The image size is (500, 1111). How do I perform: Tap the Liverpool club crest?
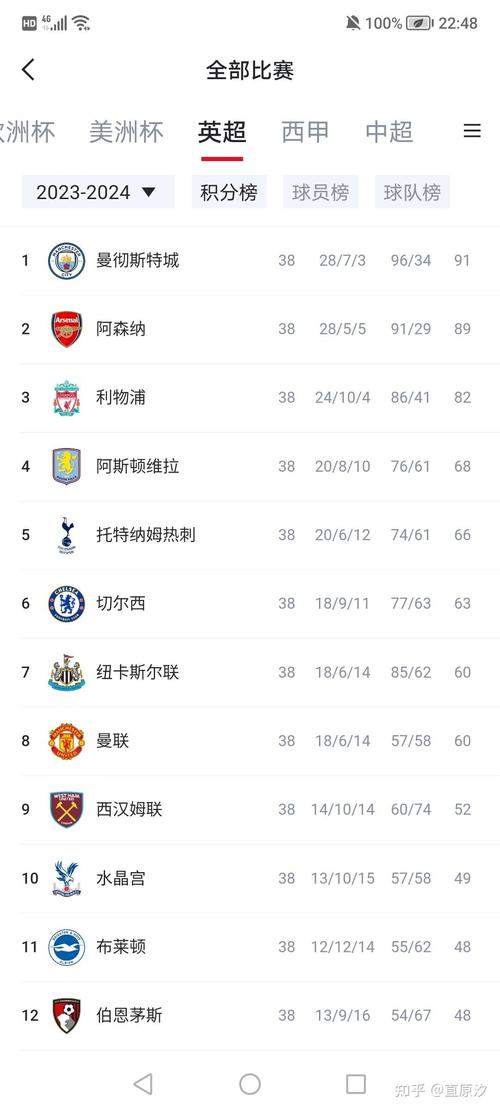[x=67, y=397]
